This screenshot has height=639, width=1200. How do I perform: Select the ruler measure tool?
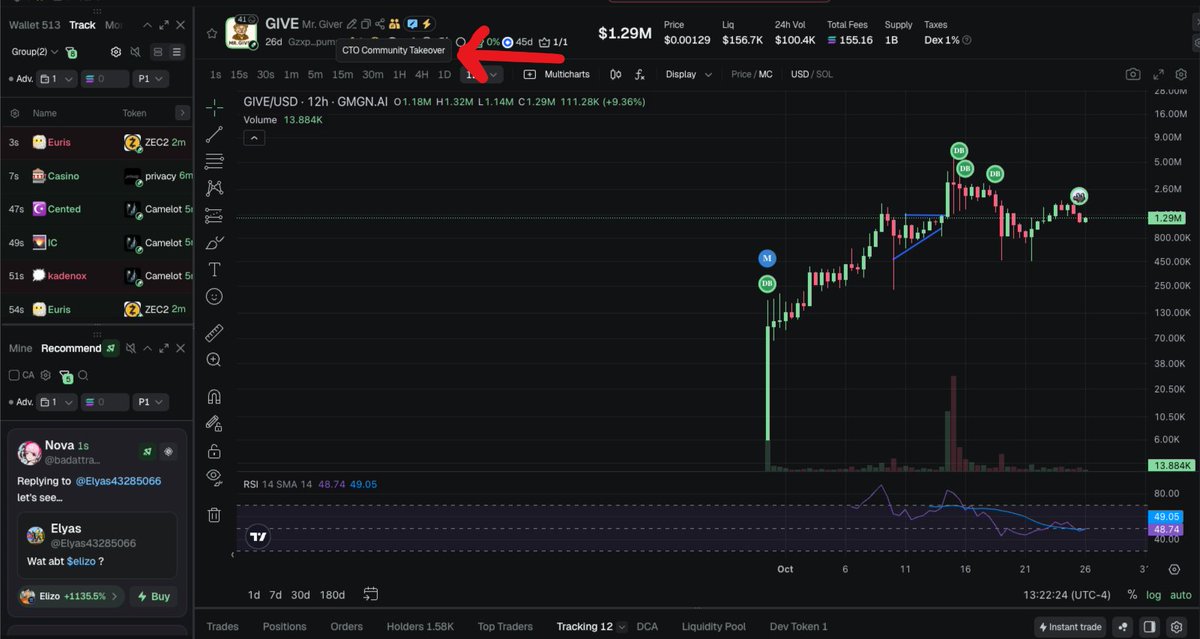tap(214, 333)
